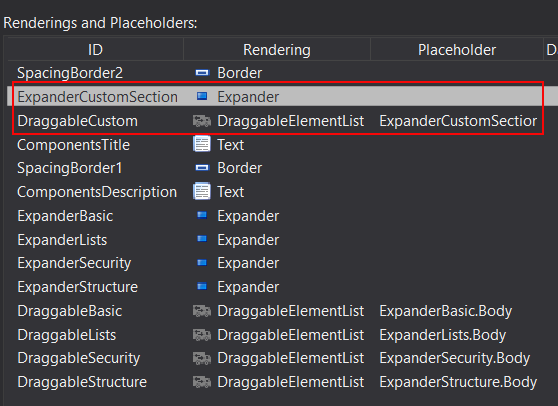Click the Border icon beside SpacingBorder2
The width and height of the screenshot is (558, 406).
(202, 73)
